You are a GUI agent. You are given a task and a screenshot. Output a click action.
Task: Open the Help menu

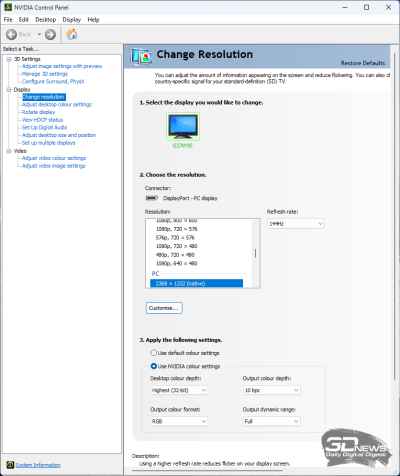pyautogui.click(x=93, y=20)
